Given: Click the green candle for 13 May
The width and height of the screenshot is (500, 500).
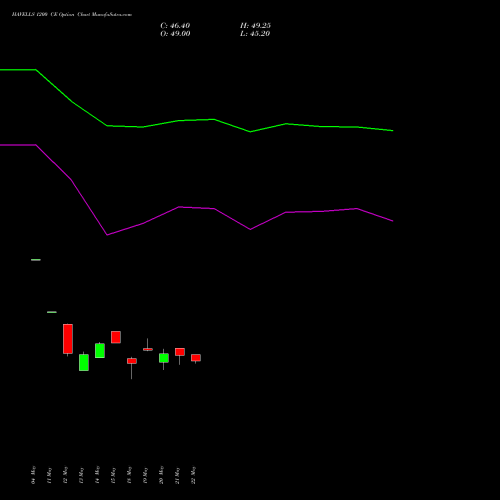Looking at the screenshot, I should (x=84, y=362).
